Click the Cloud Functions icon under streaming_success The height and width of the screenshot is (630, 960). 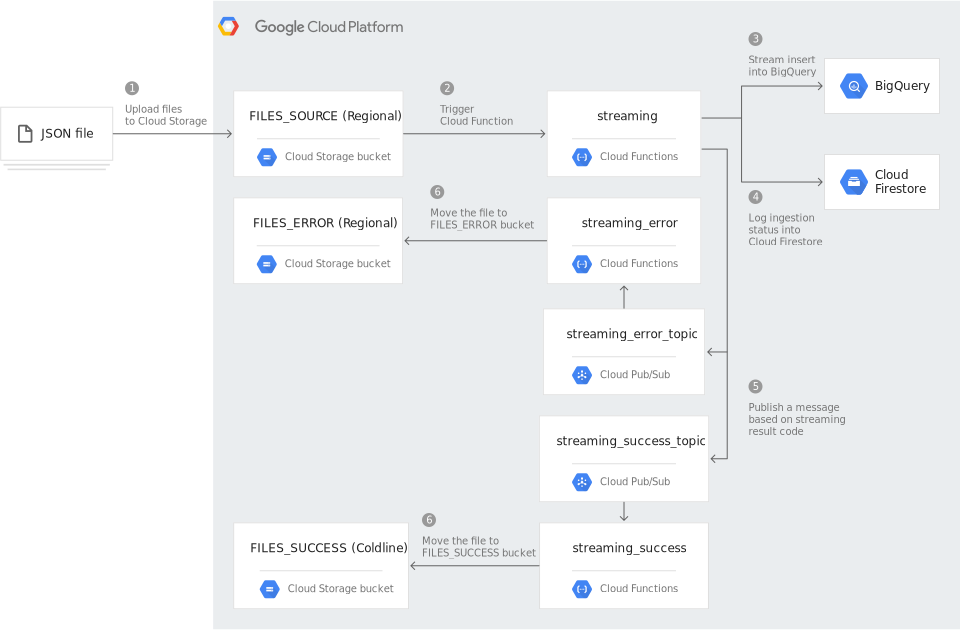[x=582, y=588]
